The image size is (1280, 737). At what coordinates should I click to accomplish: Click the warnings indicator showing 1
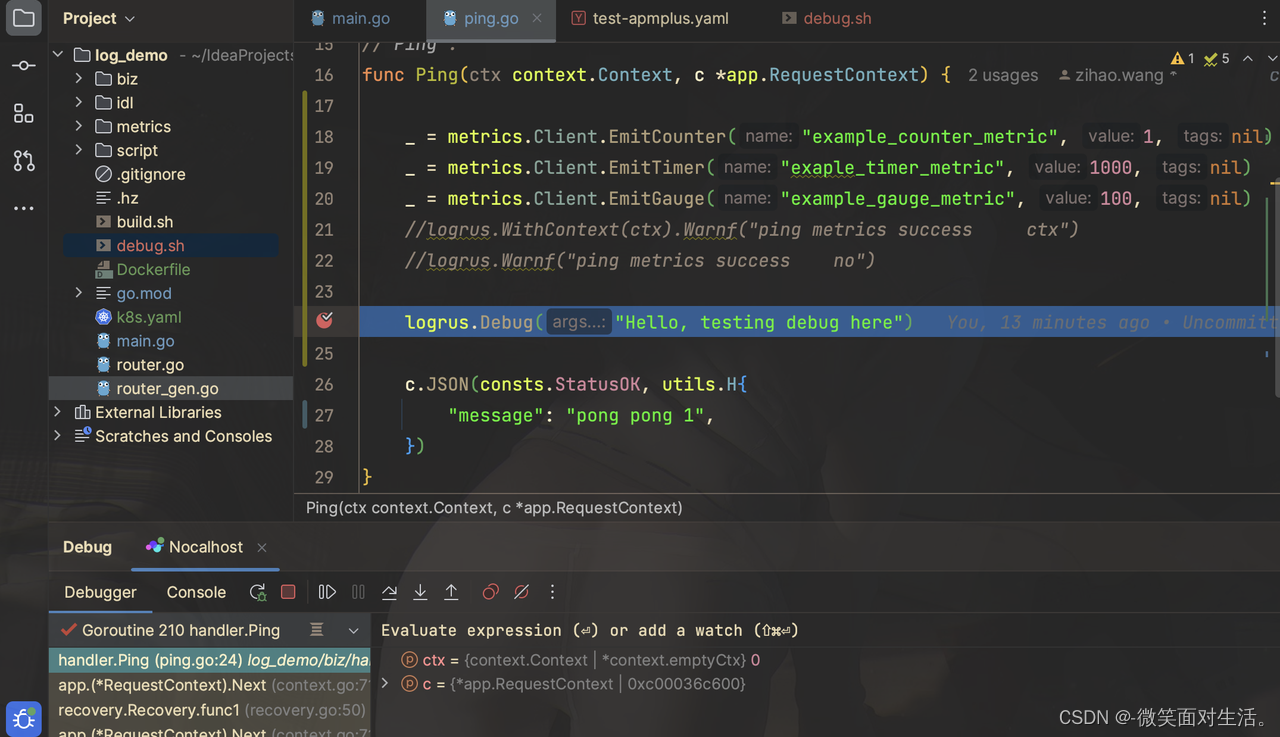pyautogui.click(x=1182, y=59)
